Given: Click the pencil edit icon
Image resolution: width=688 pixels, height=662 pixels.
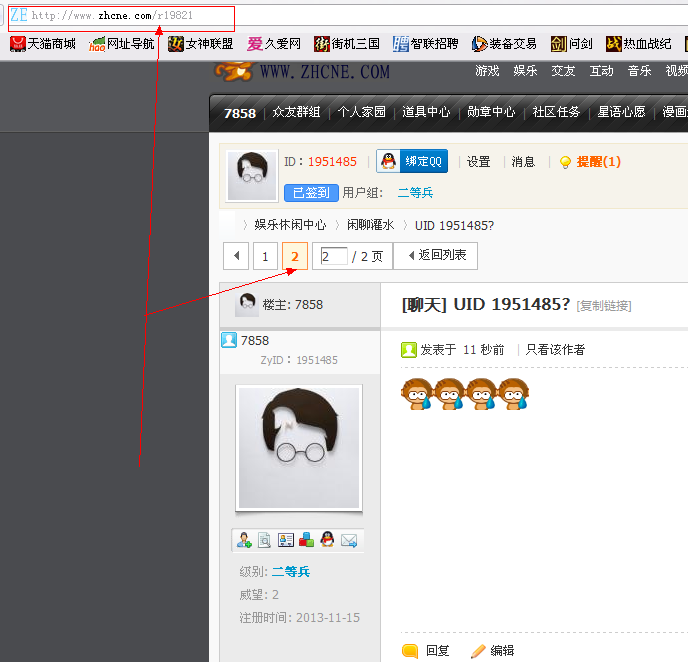Looking at the screenshot, I should (478, 651).
